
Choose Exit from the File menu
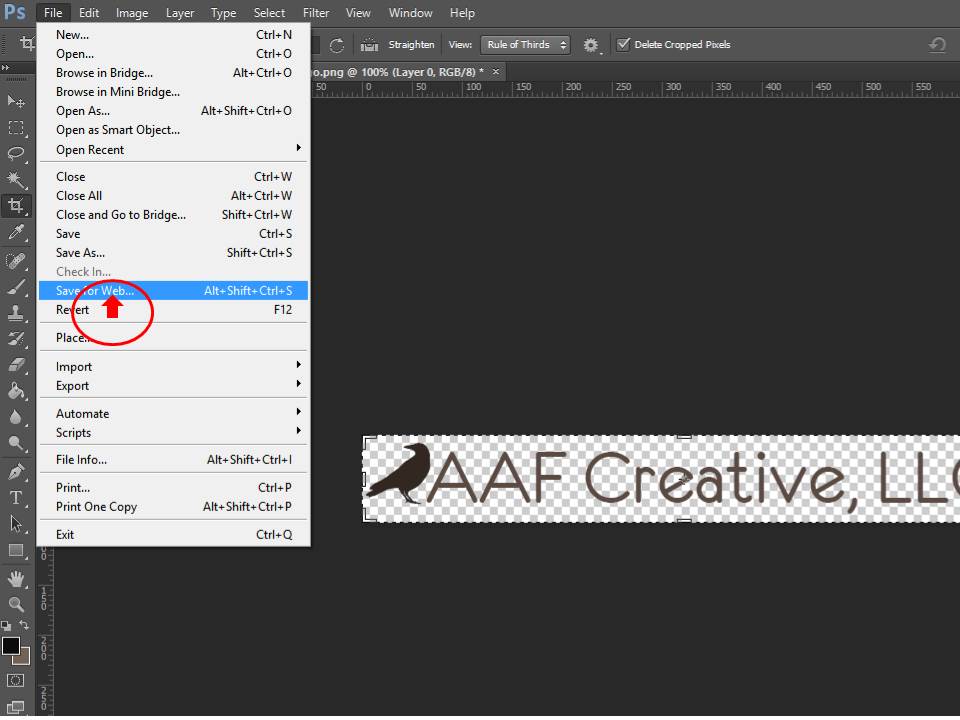(x=173, y=535)
